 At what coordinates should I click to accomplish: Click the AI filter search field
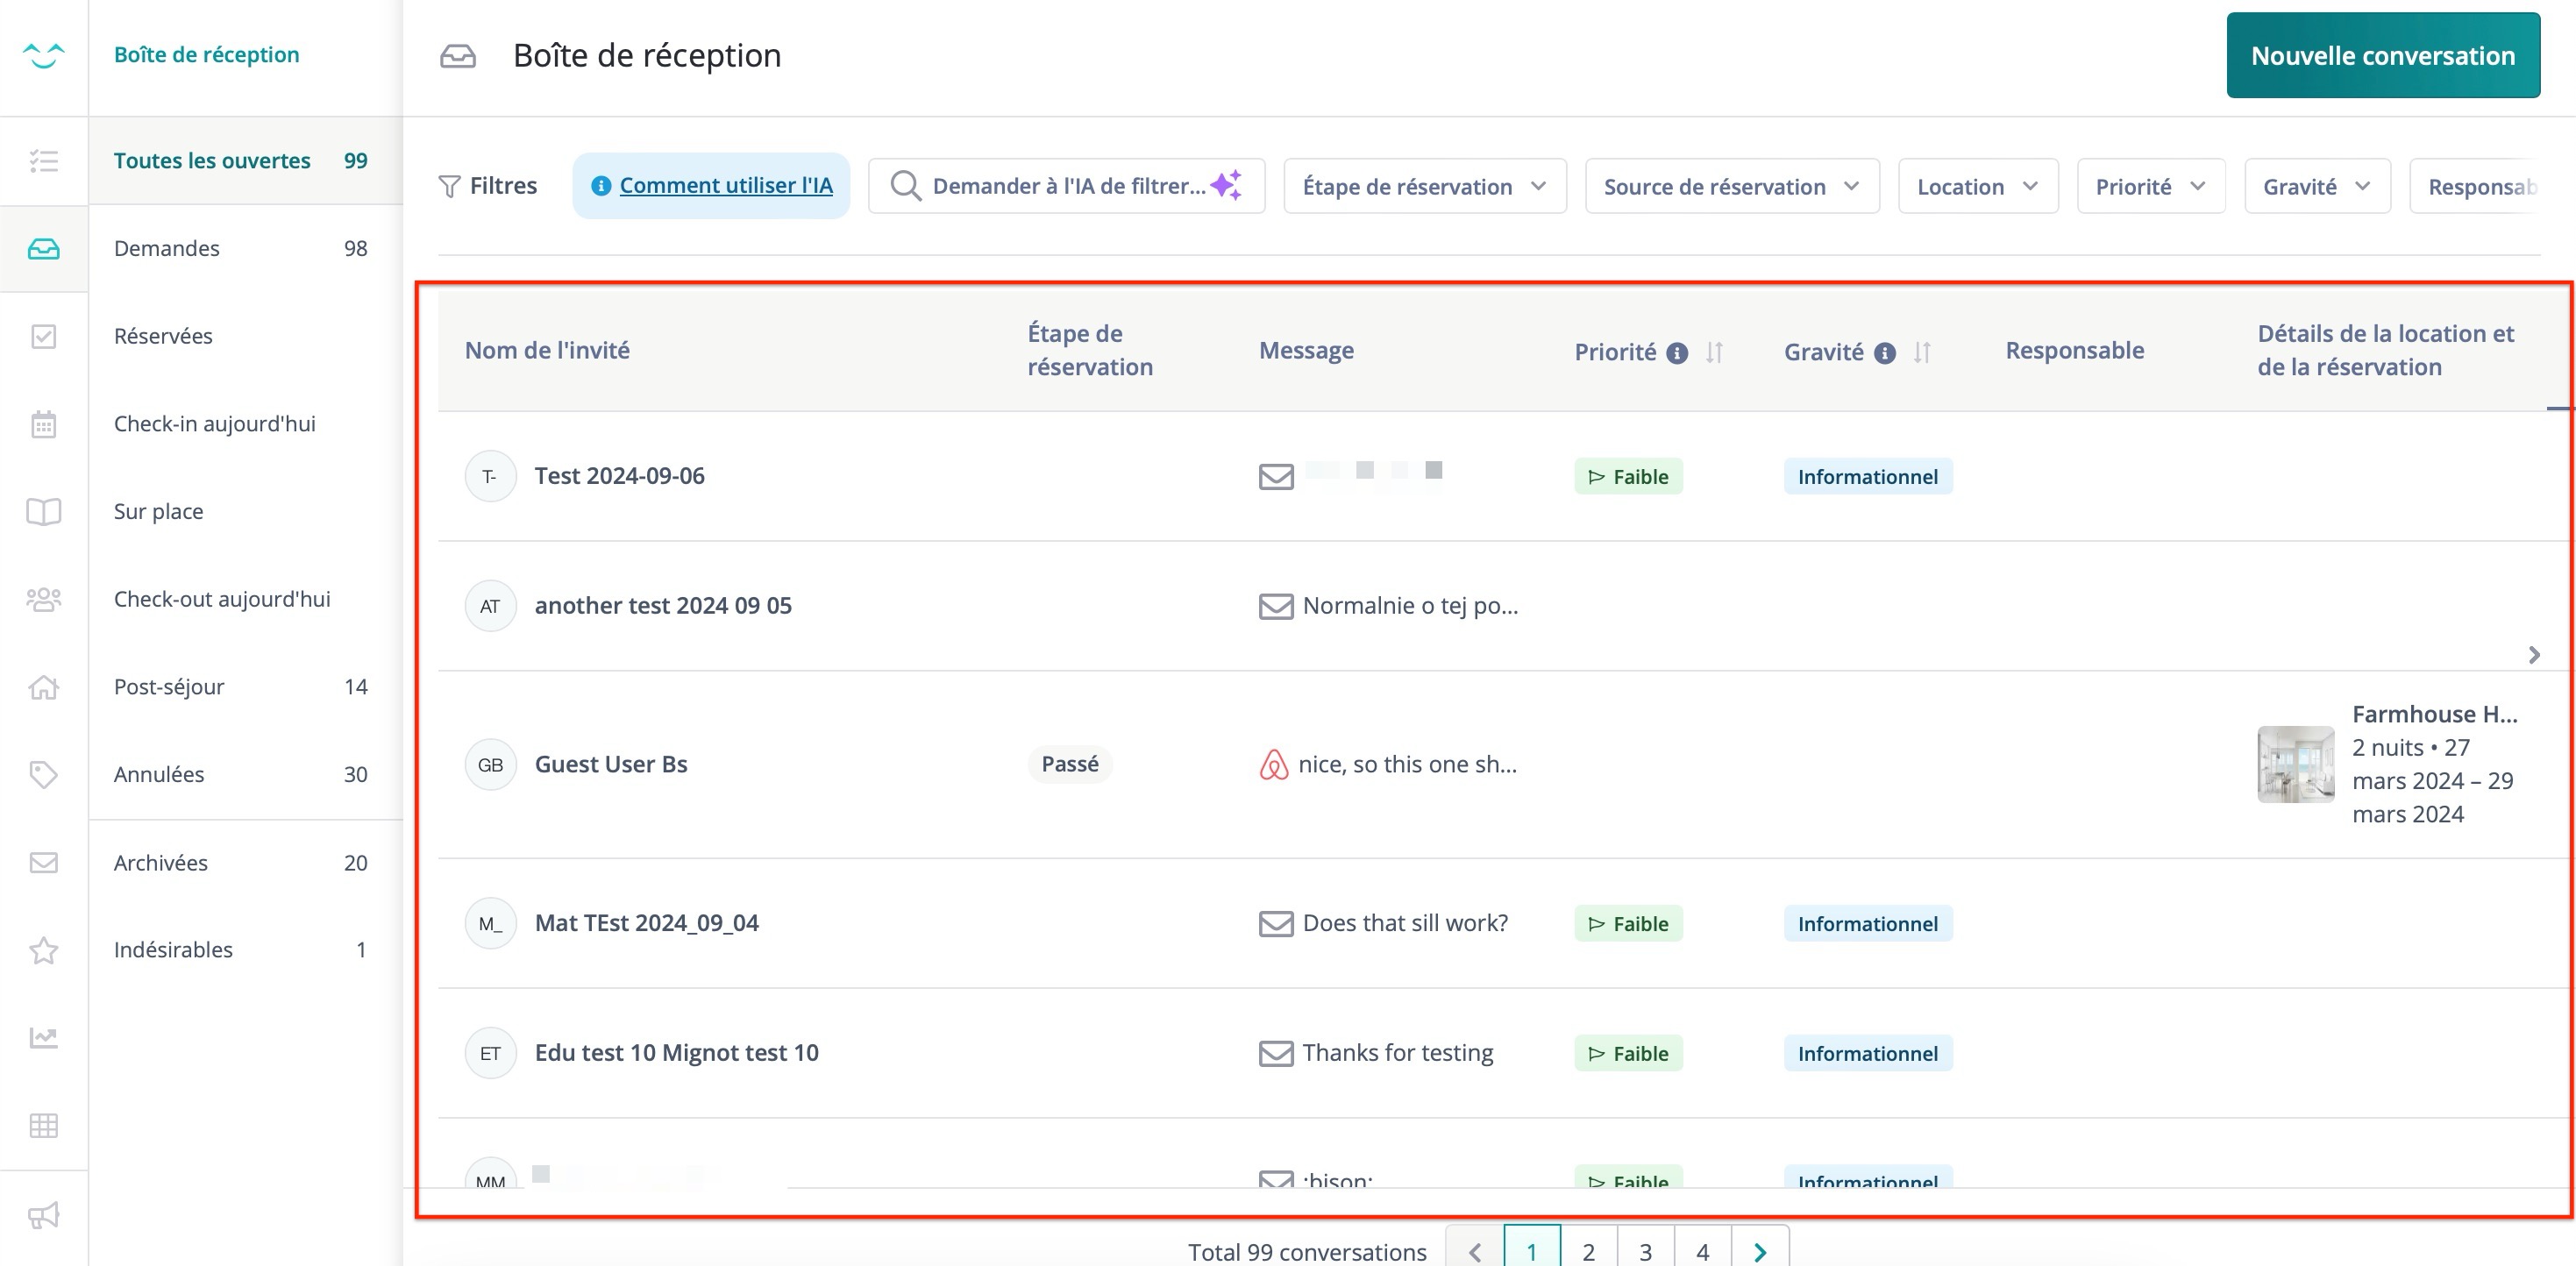point(1066,186)
